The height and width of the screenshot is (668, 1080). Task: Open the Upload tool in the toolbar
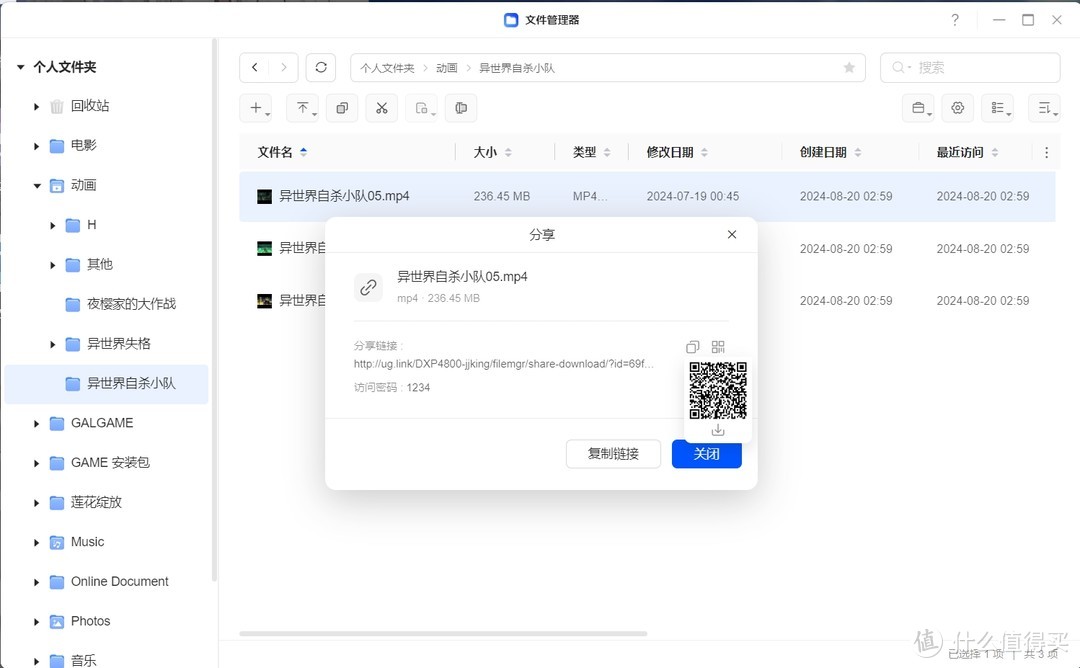tap(301, 107)
